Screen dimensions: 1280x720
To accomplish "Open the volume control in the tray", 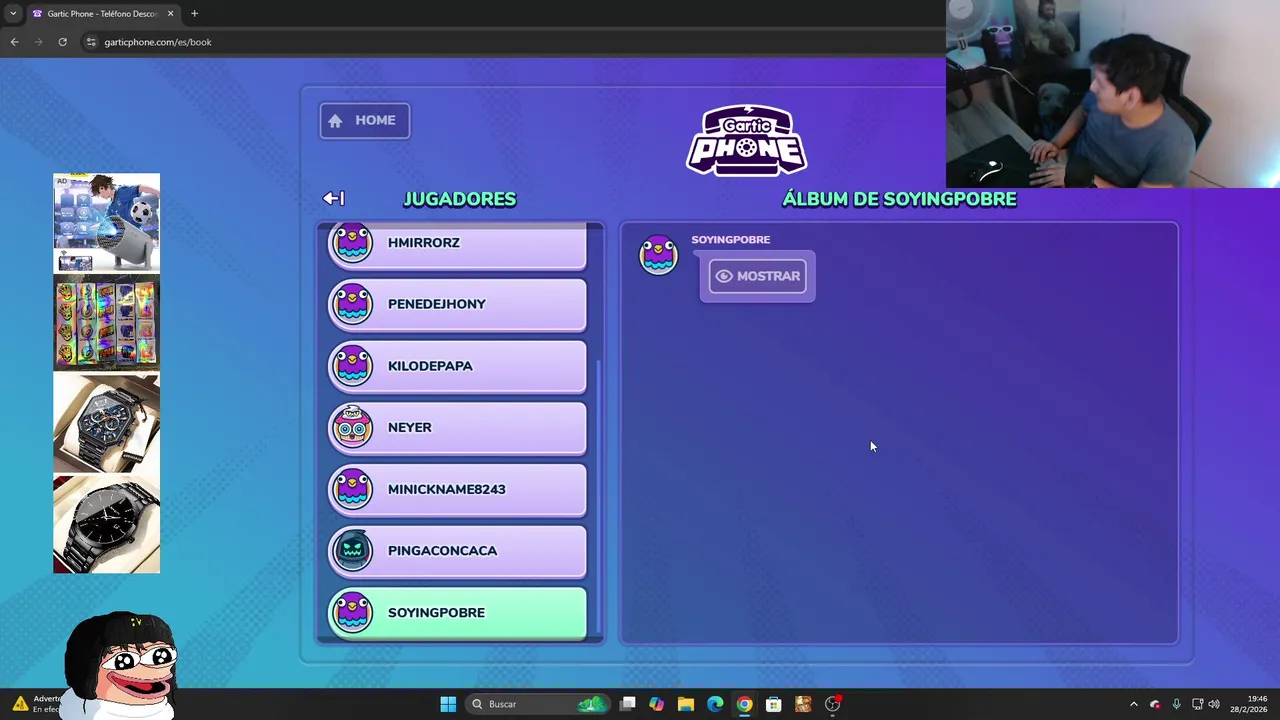I will (1214, 704).
